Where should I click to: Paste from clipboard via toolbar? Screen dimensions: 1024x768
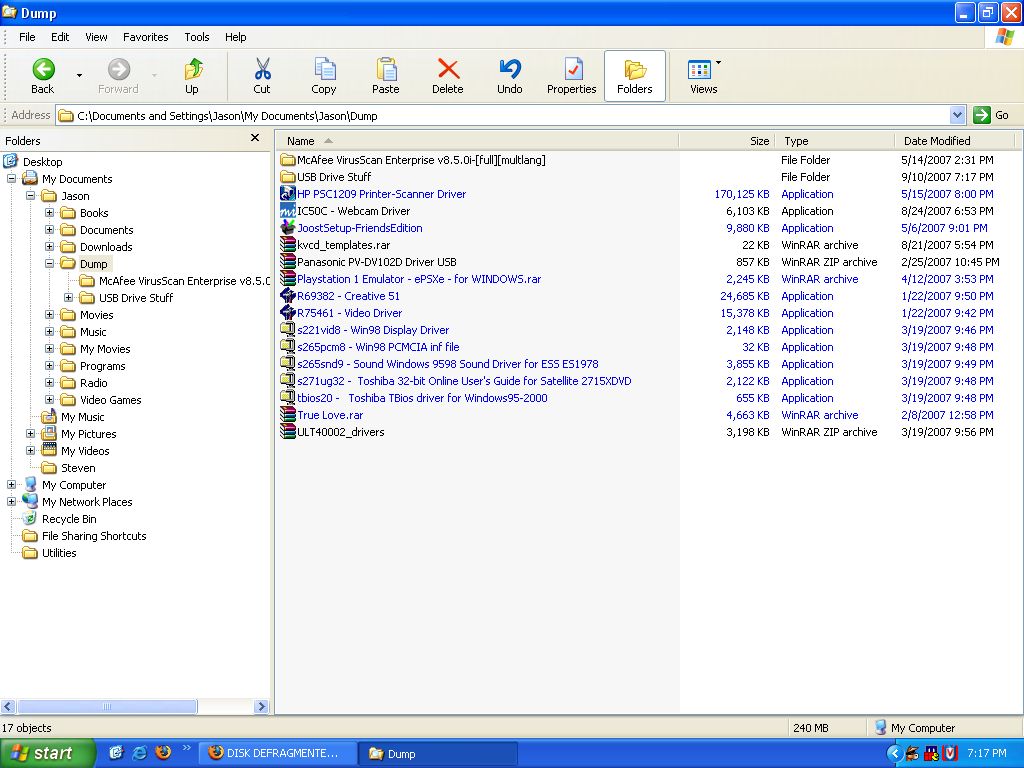[x=385, y=76]
